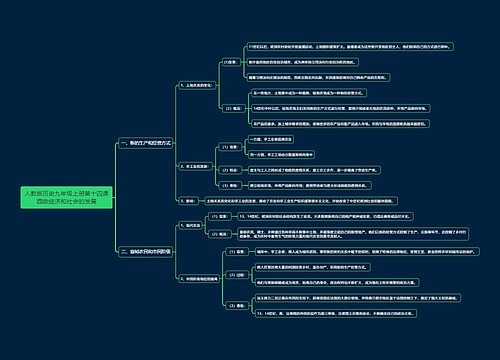Click the bottom leaf beginning '13、14世纪'
Image resolution: width=500 pixels, height=360 pixels.
(336, 313)
